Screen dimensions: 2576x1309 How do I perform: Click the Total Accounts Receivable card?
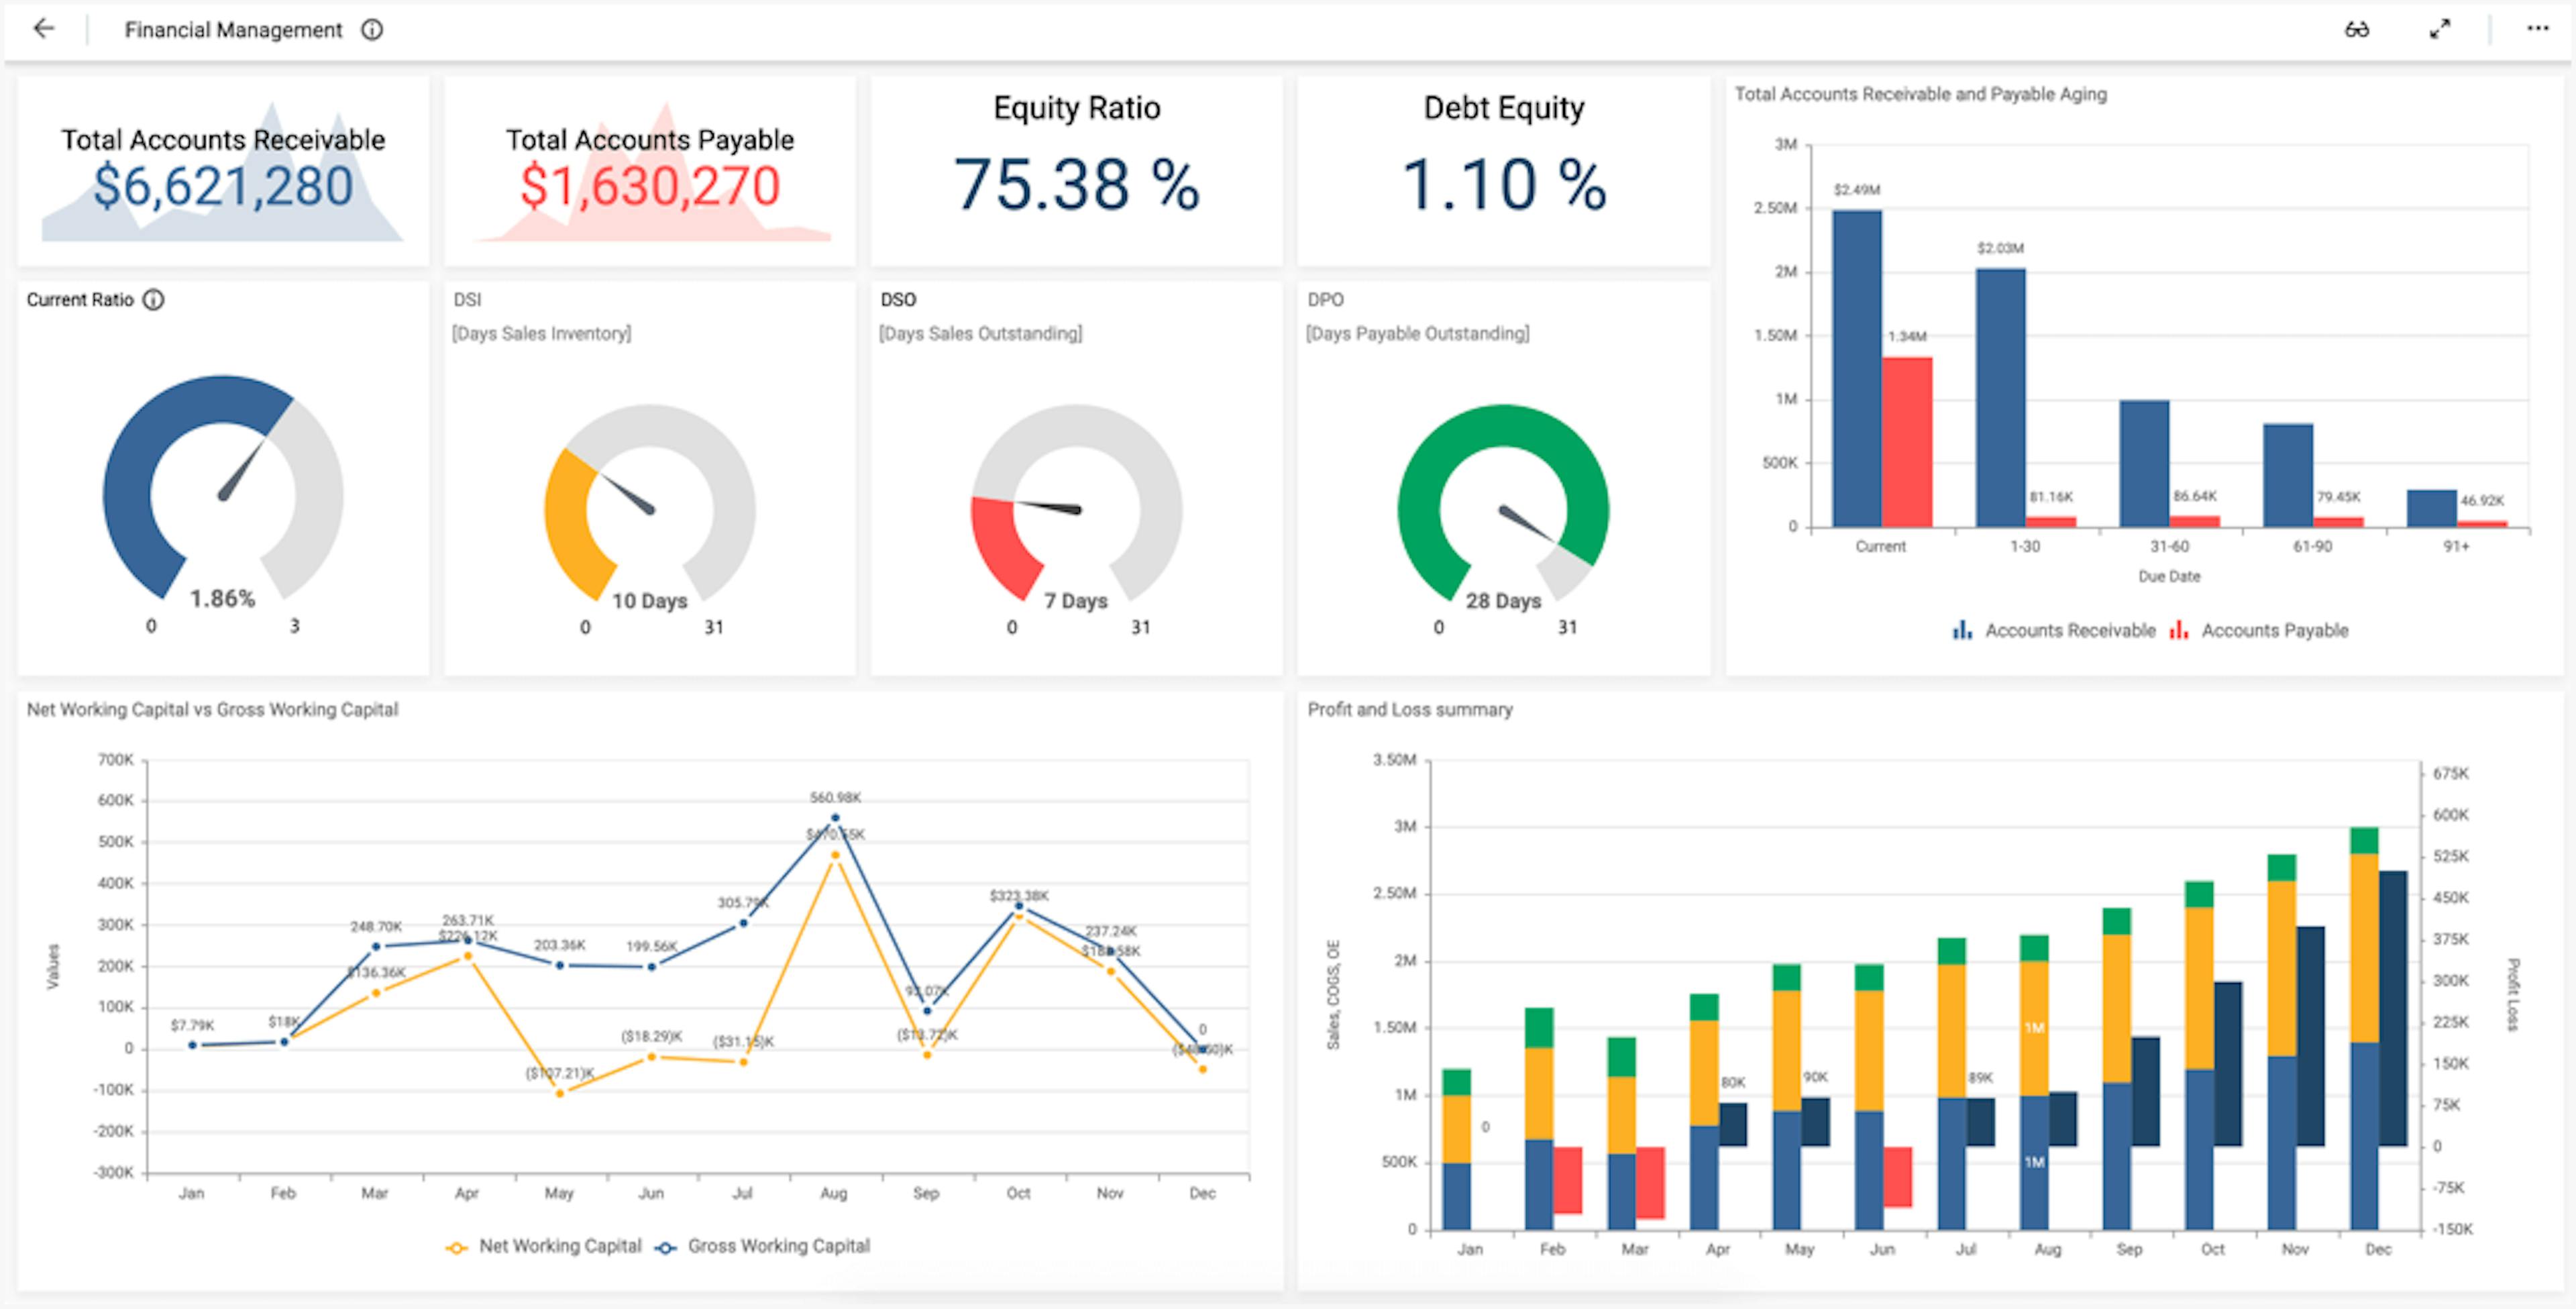click(x=223, y=170)
